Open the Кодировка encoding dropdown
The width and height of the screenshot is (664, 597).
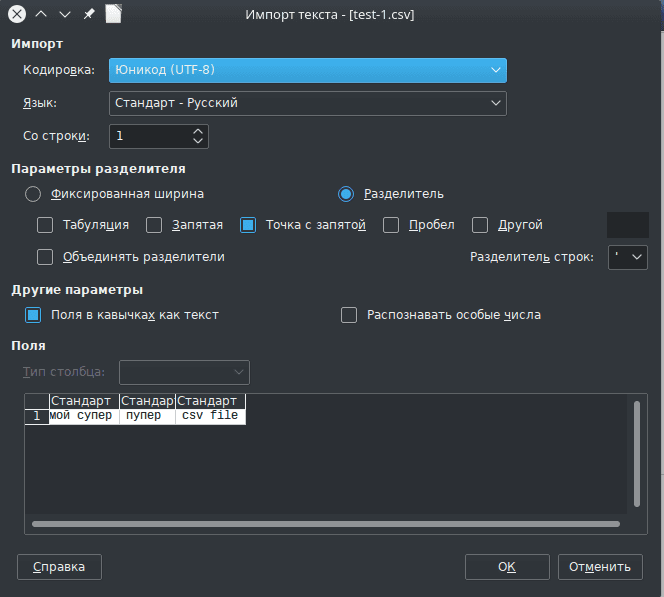pos(307,70)
